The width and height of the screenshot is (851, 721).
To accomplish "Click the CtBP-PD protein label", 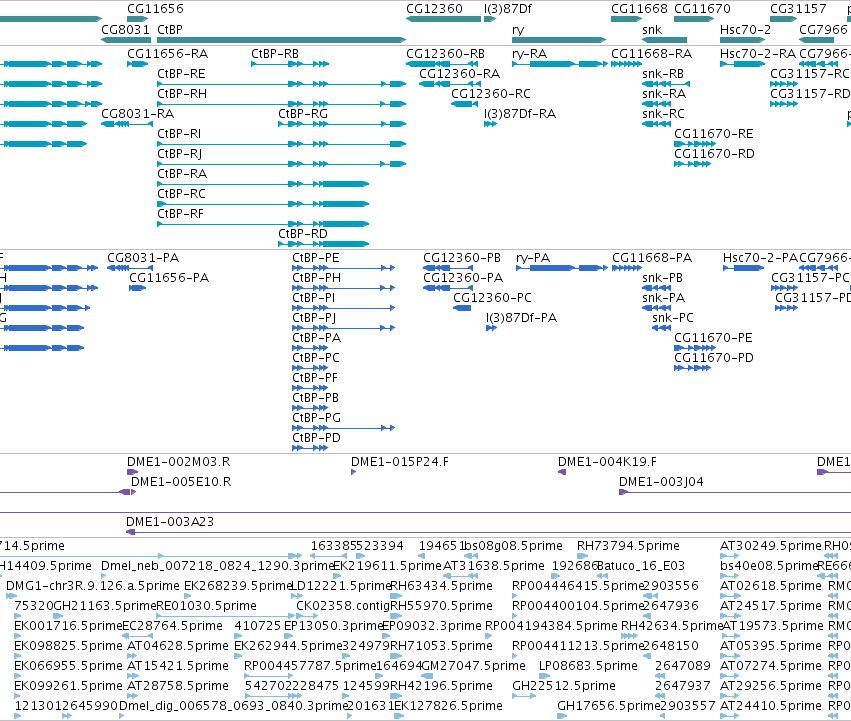I will point(316,438).
